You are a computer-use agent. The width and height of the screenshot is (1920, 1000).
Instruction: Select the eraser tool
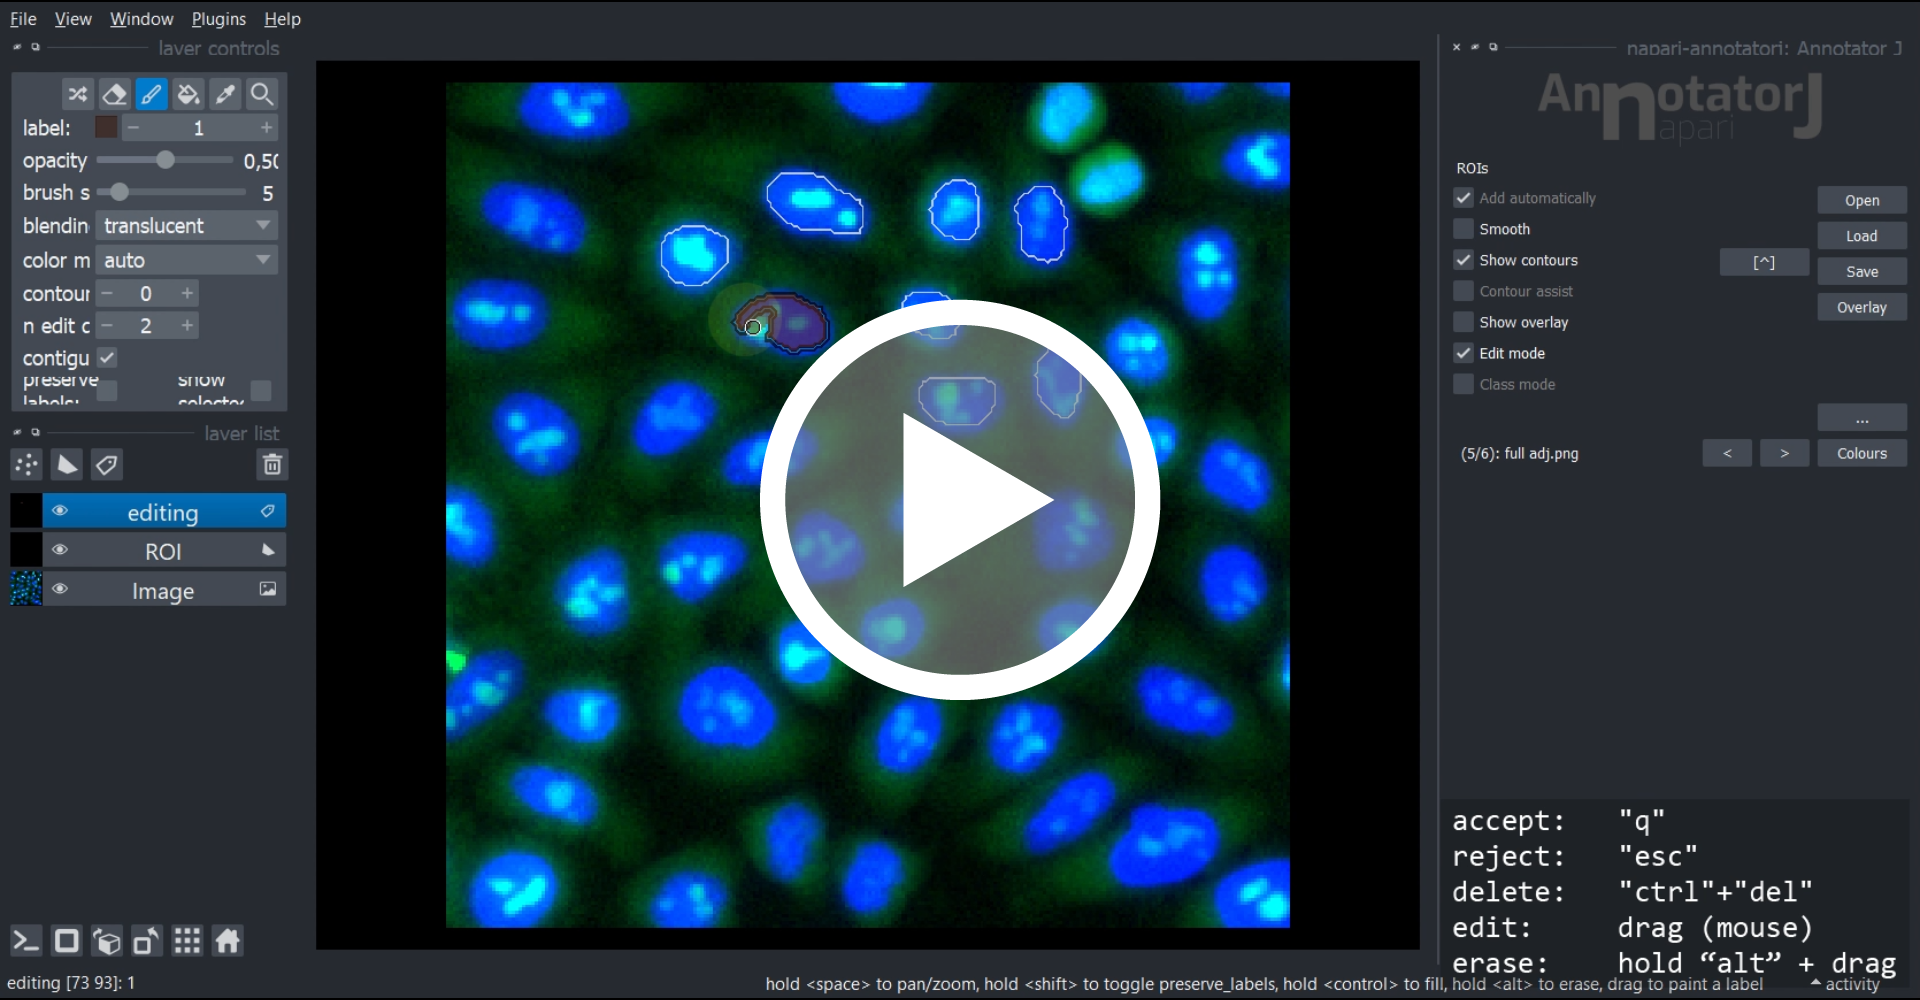point(114,94)
